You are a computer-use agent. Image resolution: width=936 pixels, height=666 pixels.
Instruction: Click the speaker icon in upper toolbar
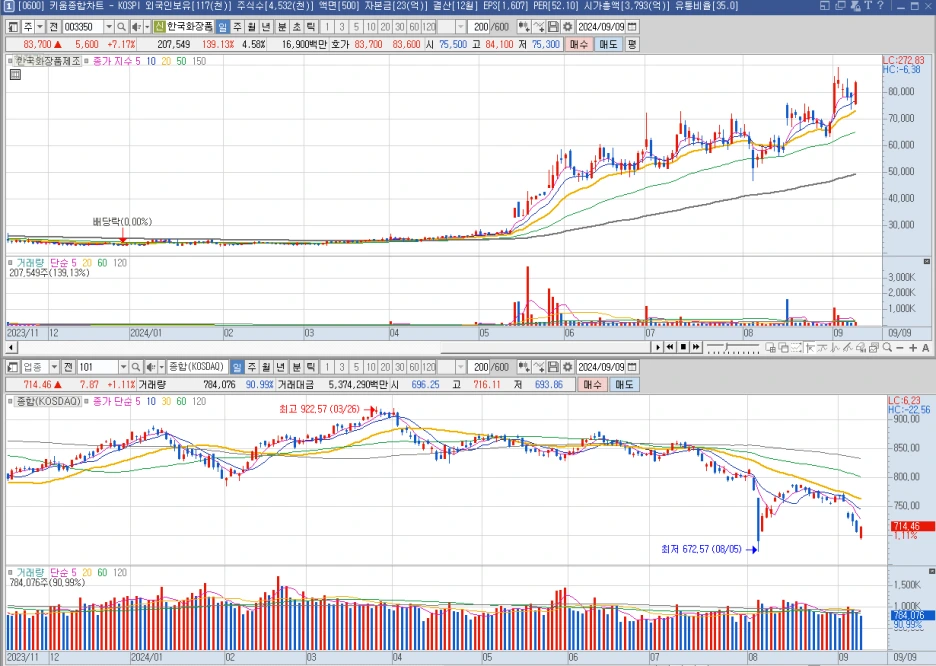pos(137,27)
